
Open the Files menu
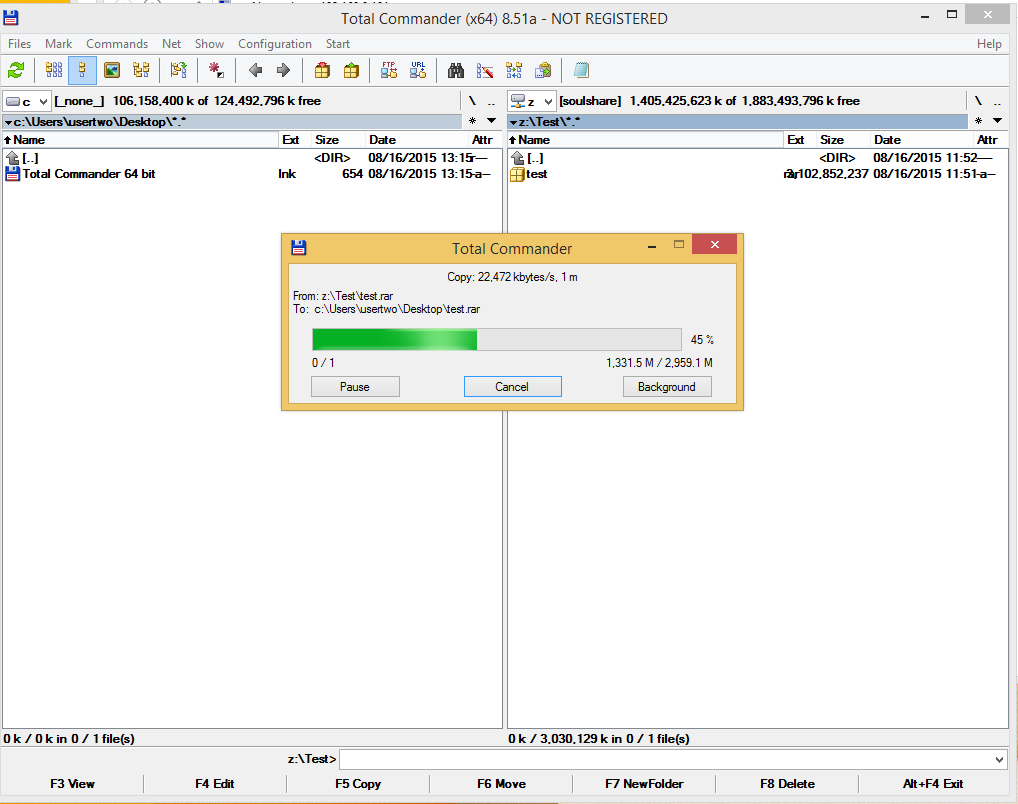[x=19, y=44]
